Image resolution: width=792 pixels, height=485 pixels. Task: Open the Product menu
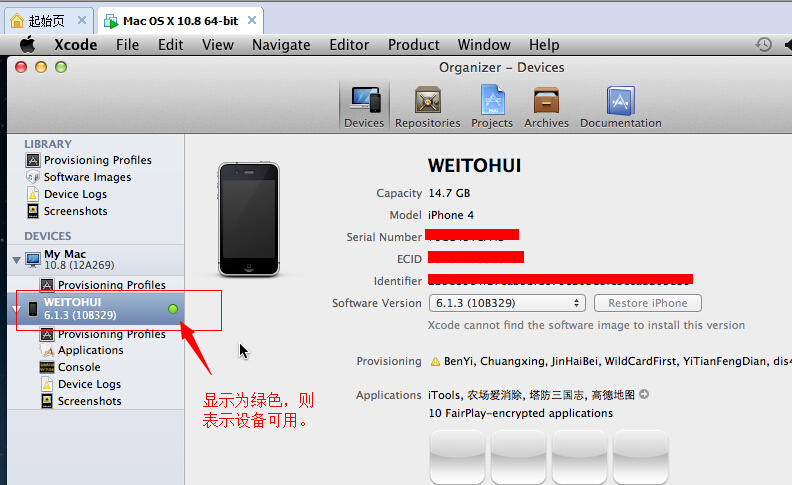tap(414, 45)
